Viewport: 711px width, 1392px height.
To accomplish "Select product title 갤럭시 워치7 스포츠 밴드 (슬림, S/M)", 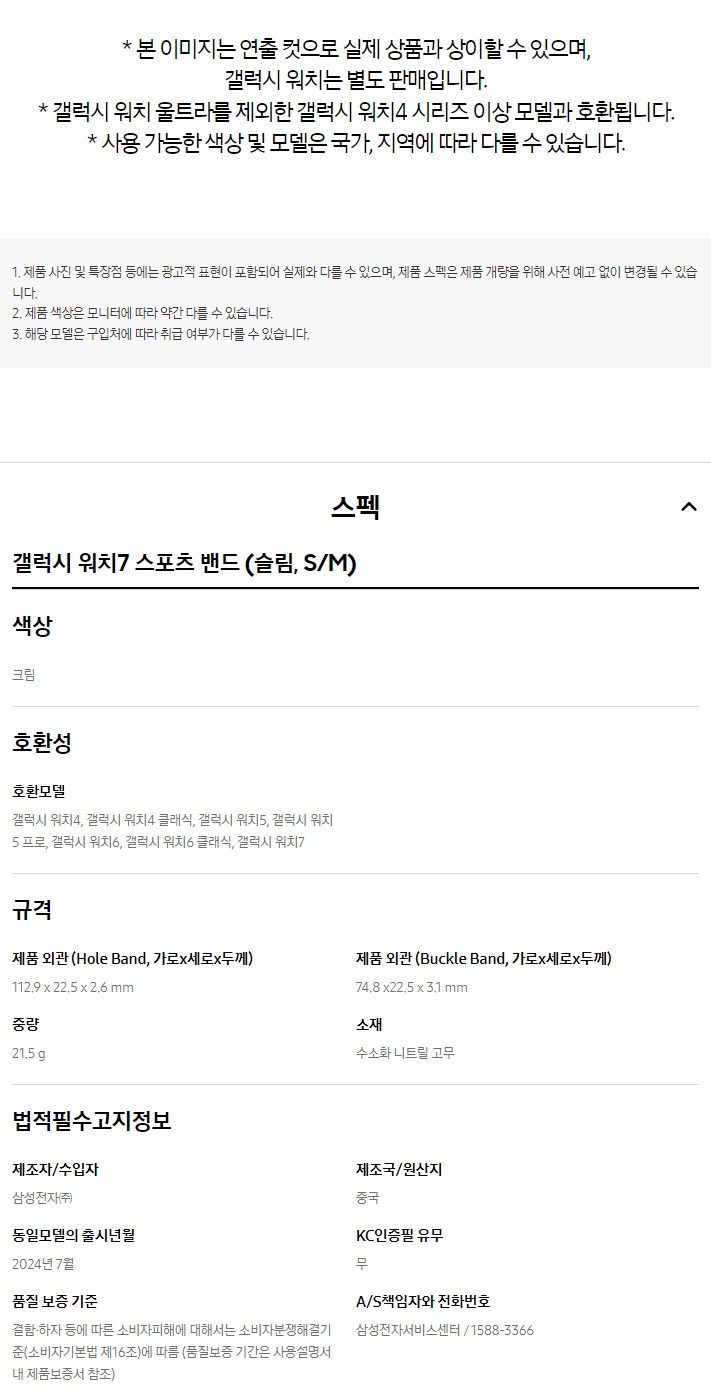I will coord(185,564).
